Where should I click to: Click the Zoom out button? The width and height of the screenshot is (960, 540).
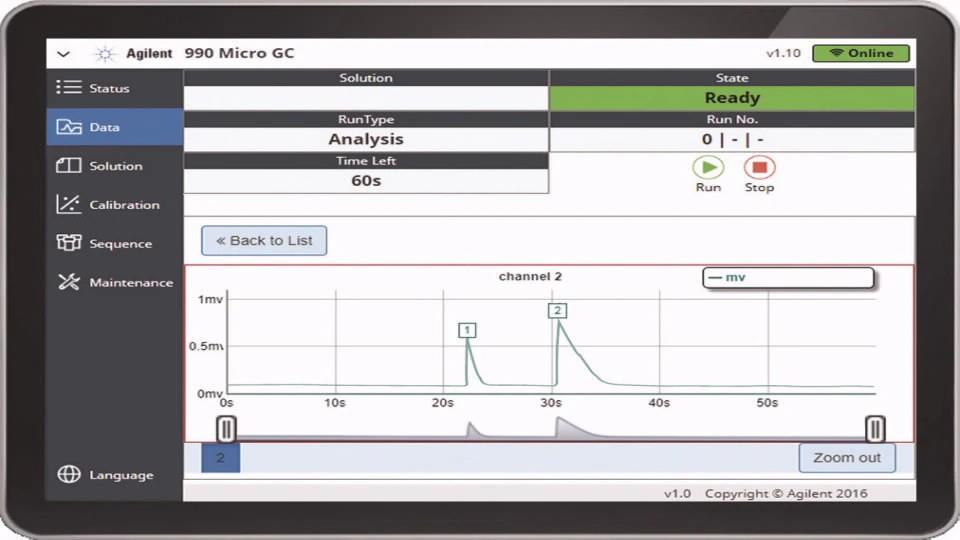(x=846, y=458)
